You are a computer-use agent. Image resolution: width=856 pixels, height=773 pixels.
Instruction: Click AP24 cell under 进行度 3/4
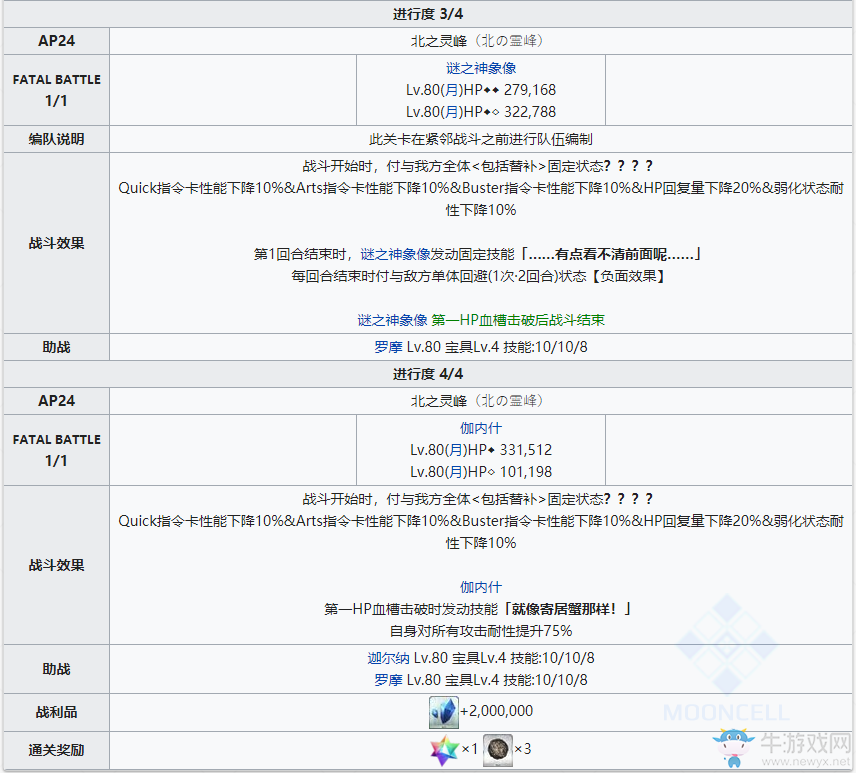[56, 41]
